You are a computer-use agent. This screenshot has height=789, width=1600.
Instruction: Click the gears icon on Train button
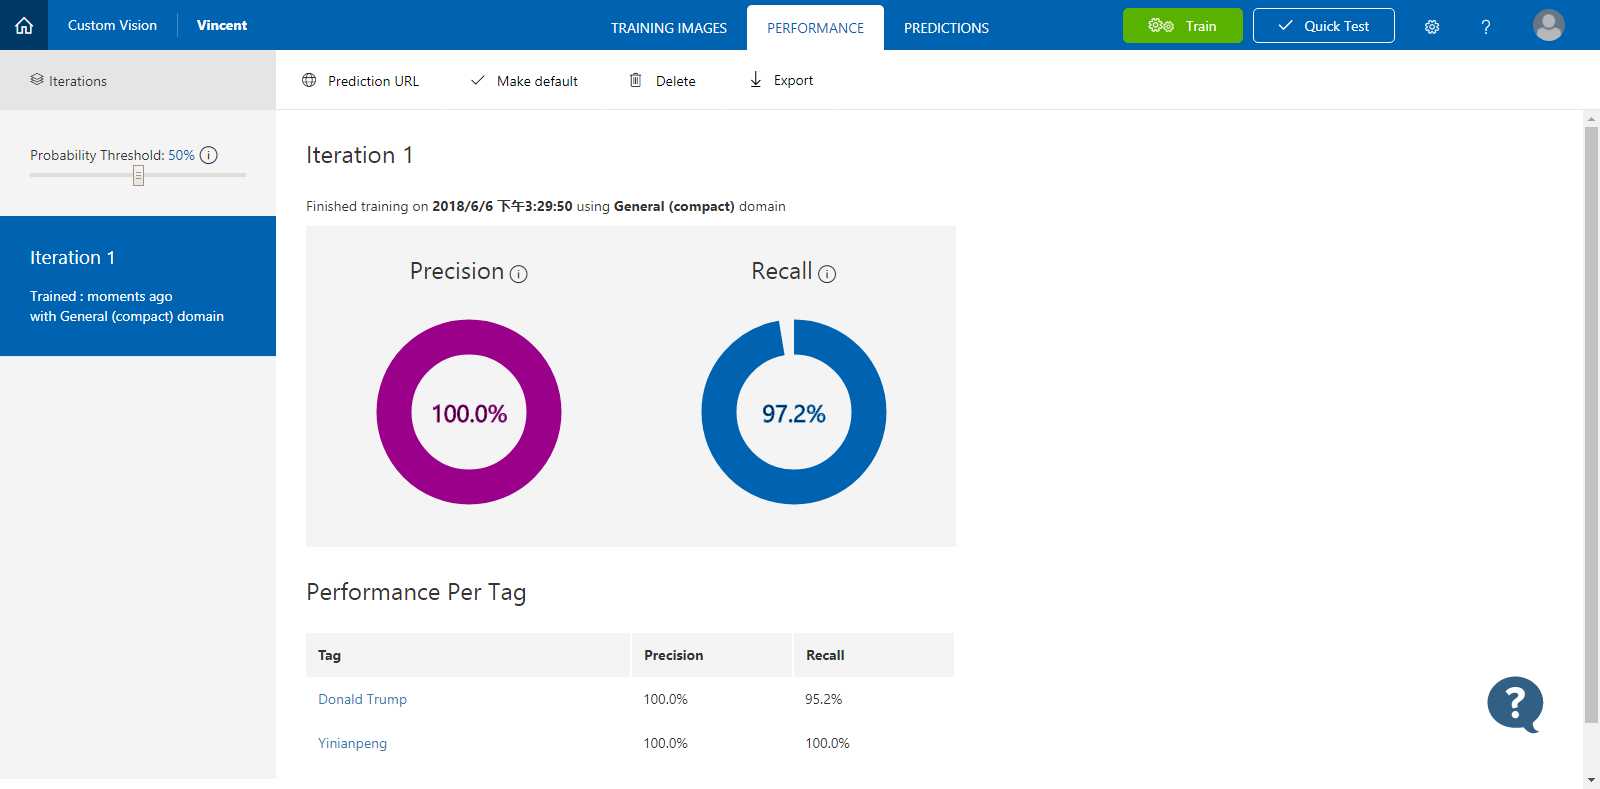1161,26
